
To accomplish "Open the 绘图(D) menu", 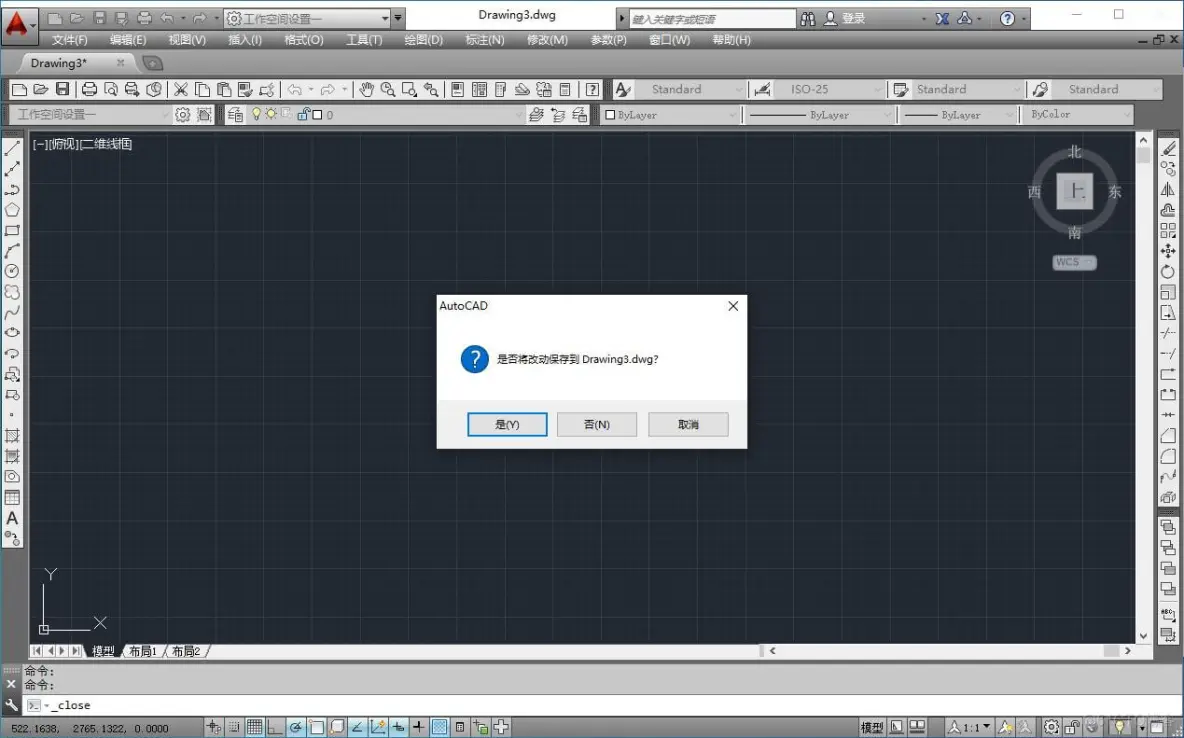I will point(423,40).
